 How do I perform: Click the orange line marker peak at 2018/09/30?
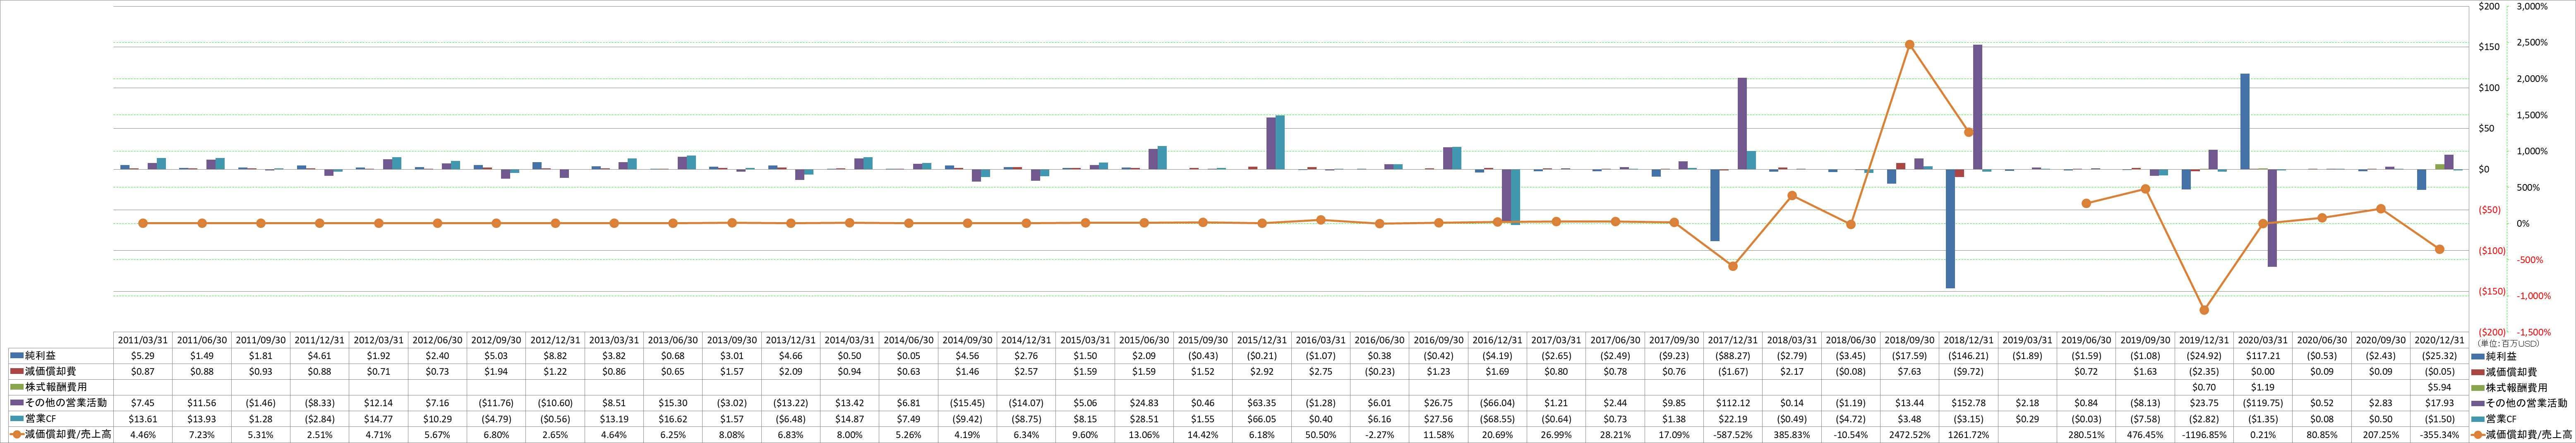pos(1909,44)
